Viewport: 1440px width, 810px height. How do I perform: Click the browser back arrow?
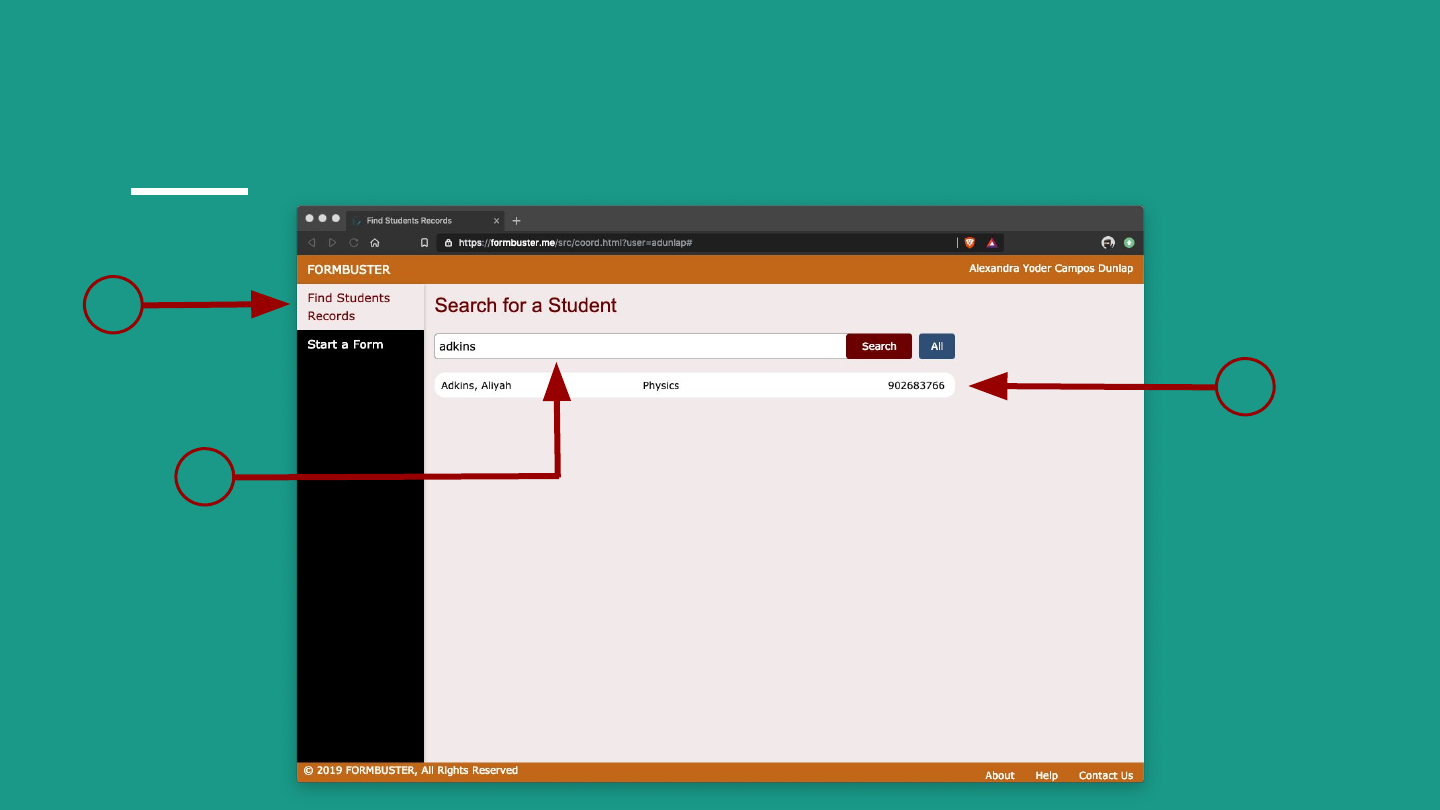click(x=311, y=243)
